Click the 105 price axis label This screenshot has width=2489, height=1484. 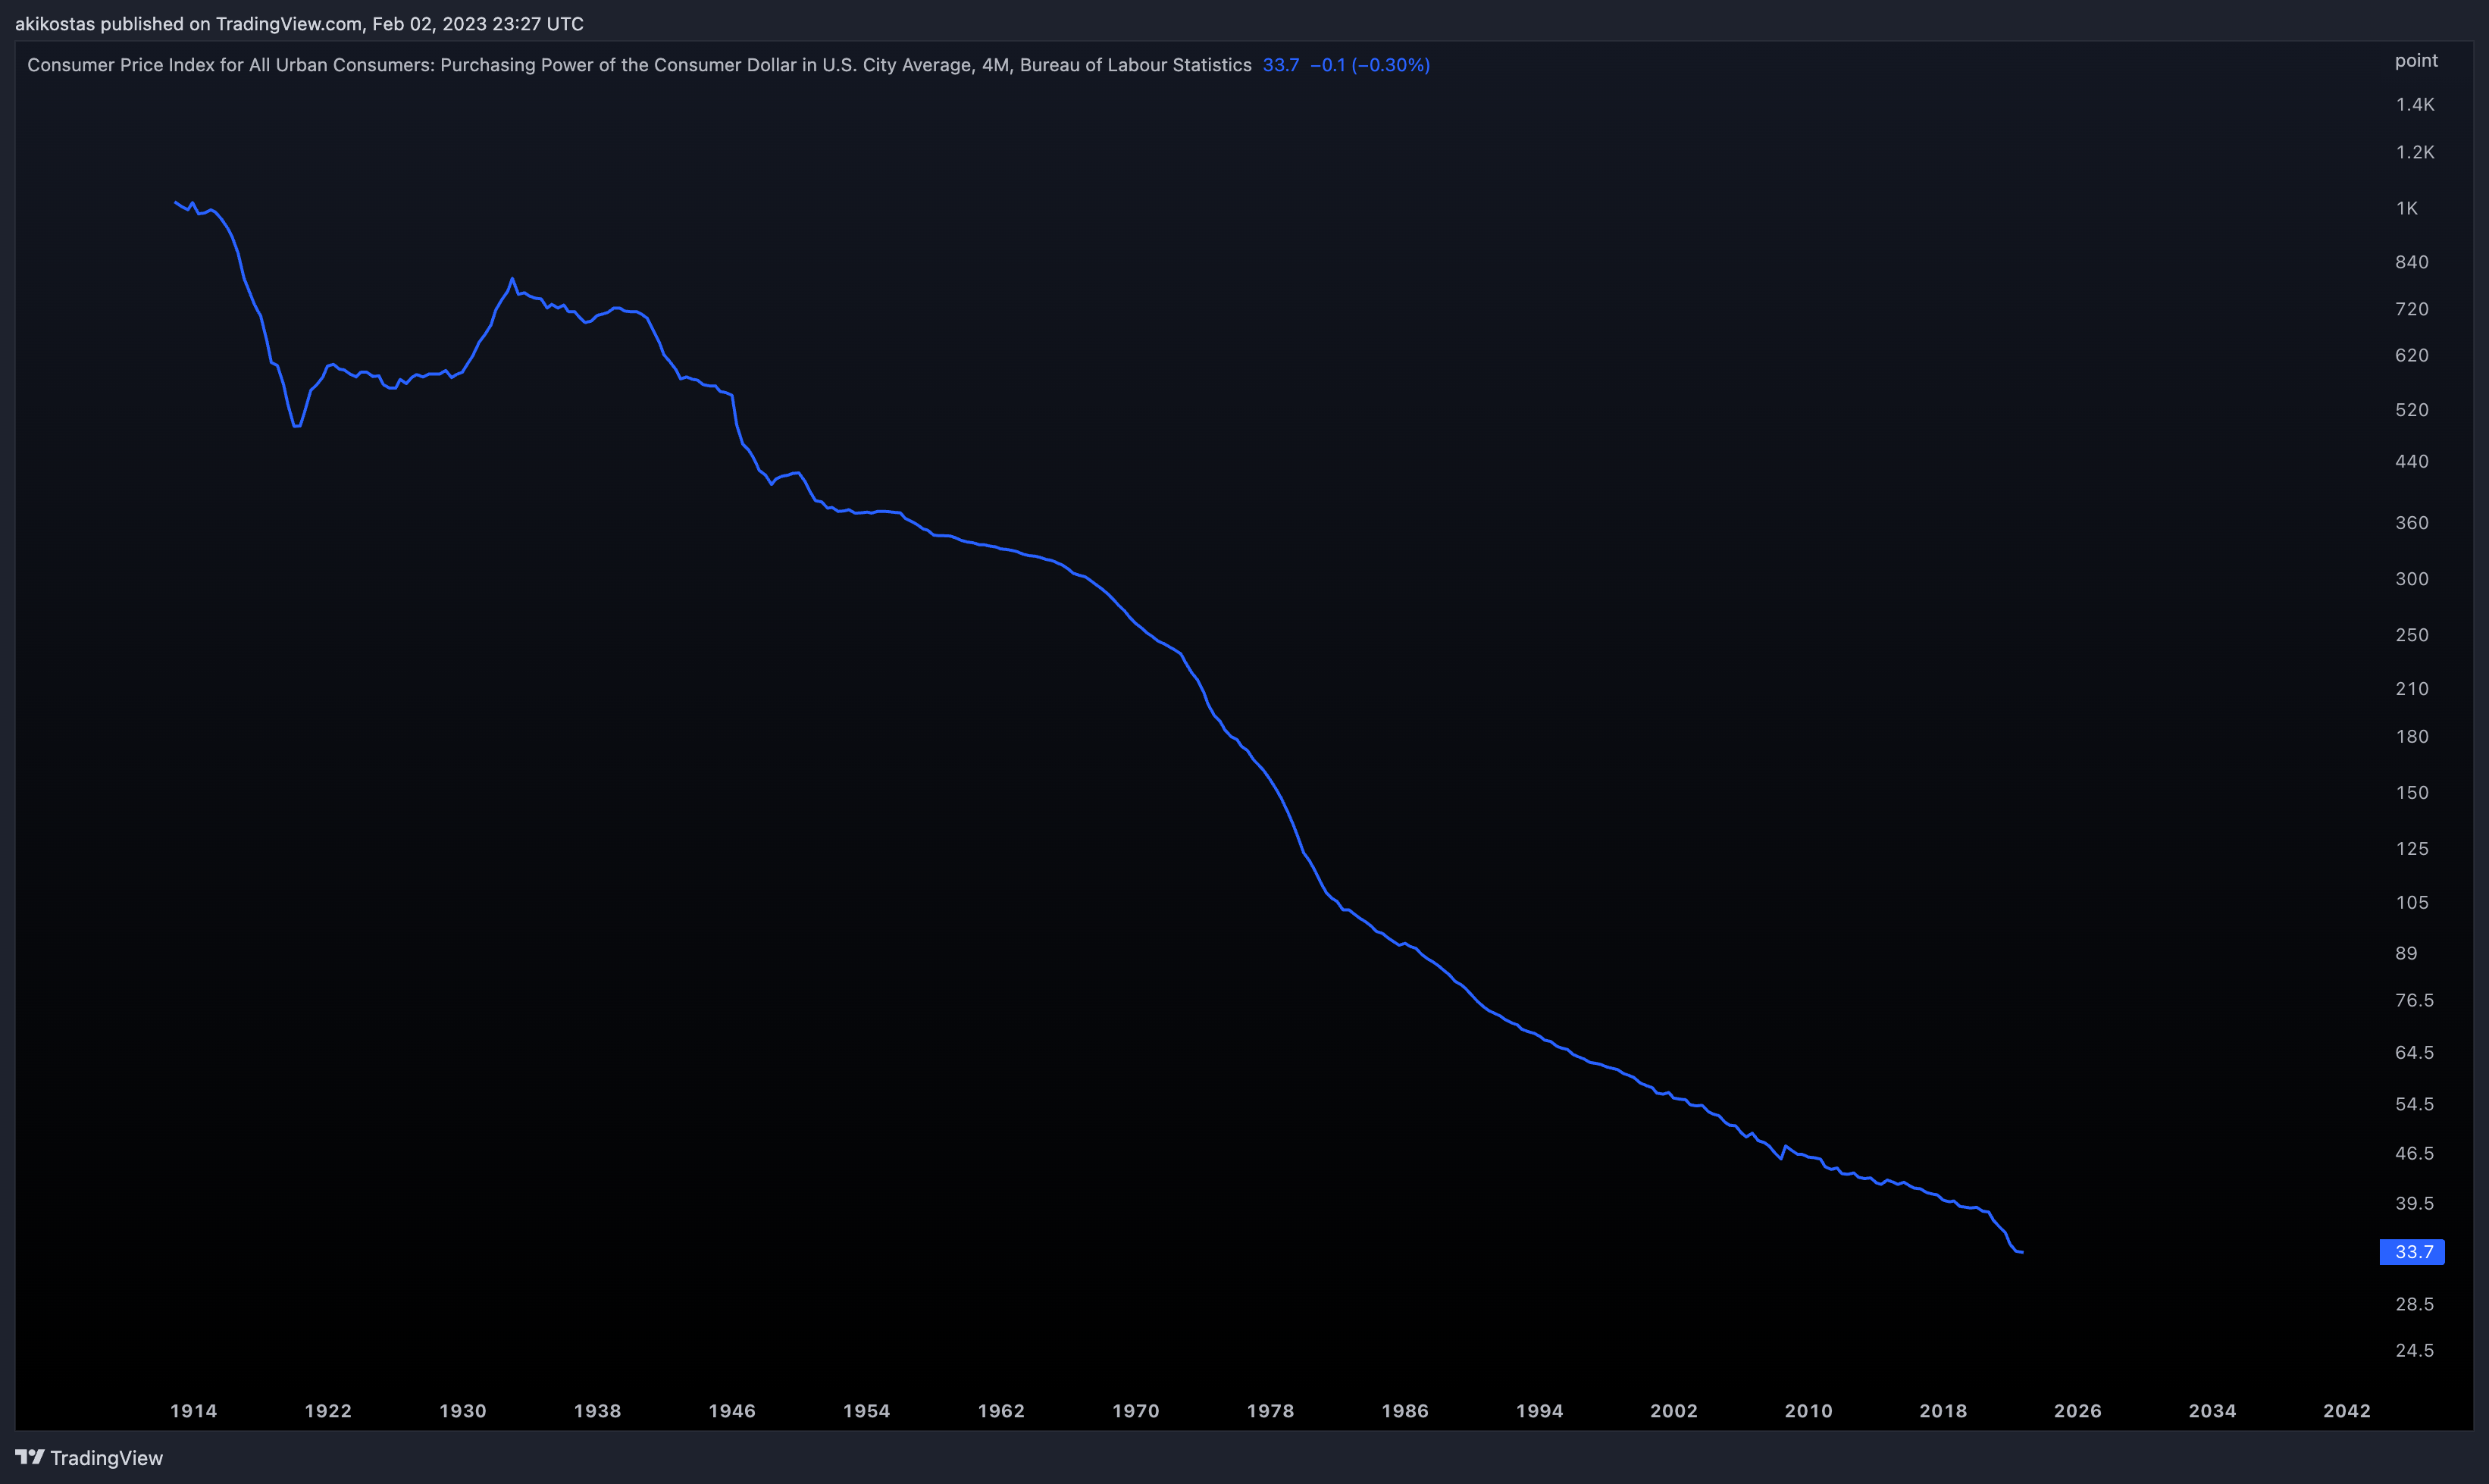point(2412,903)
